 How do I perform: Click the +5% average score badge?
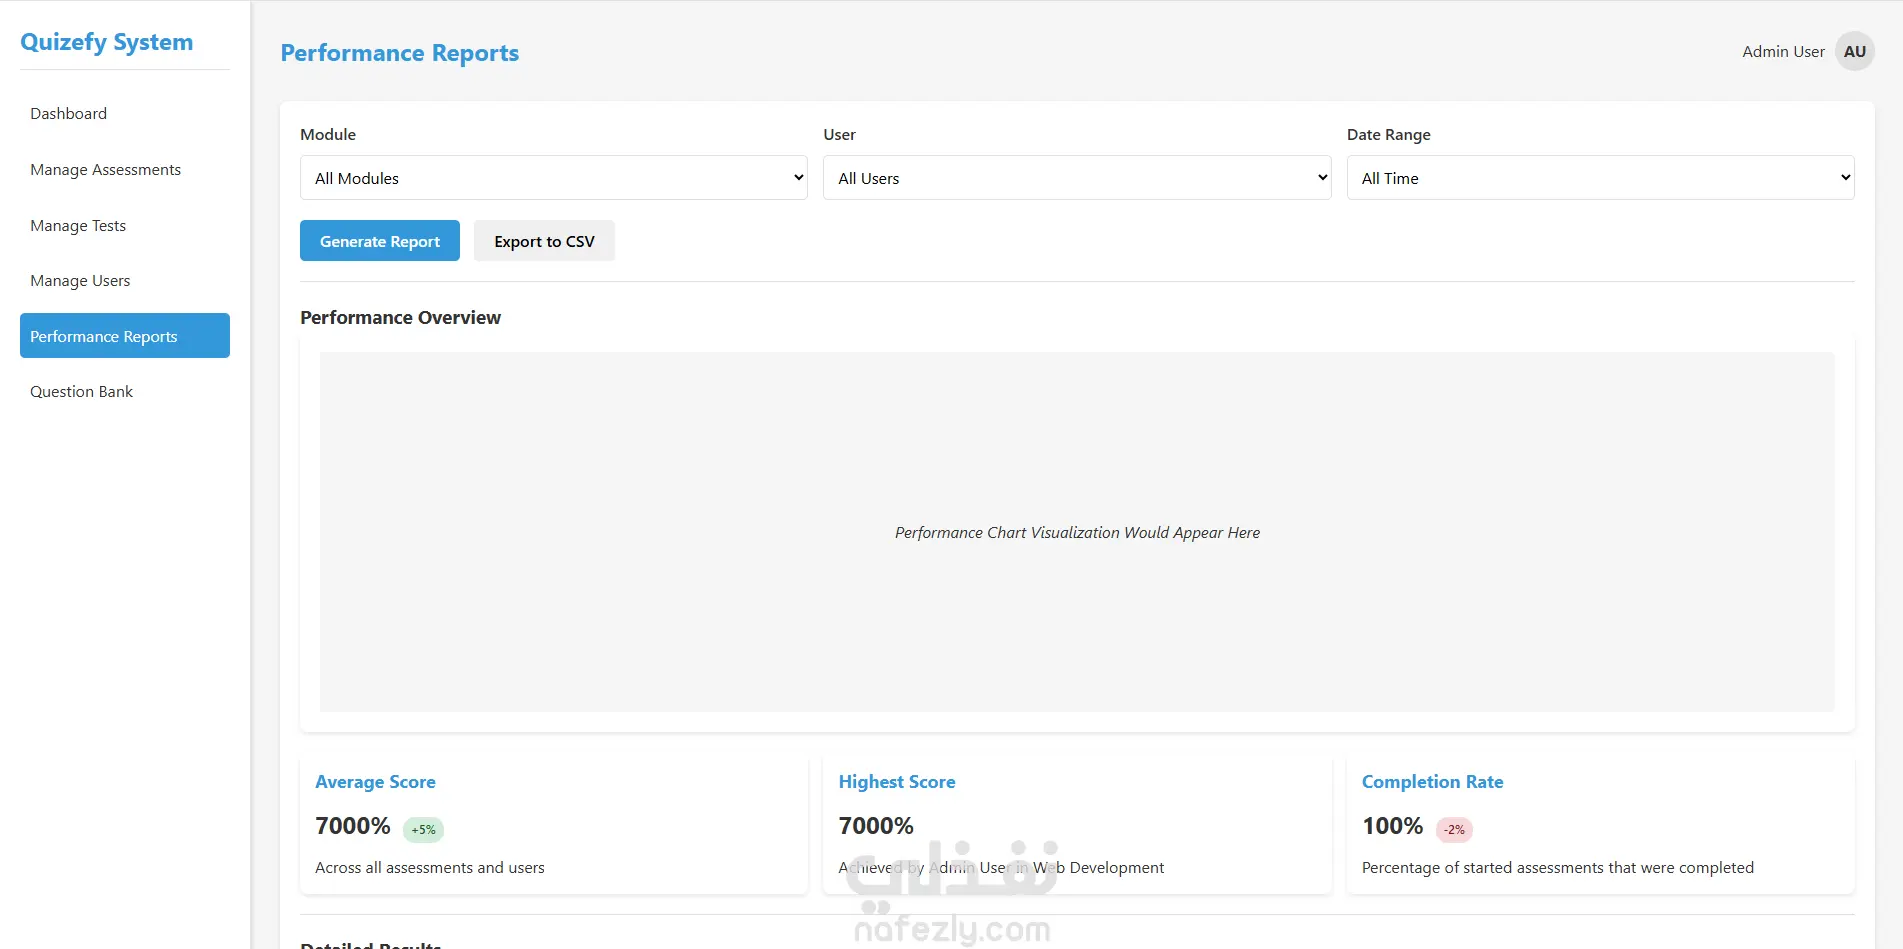(423, 830)
